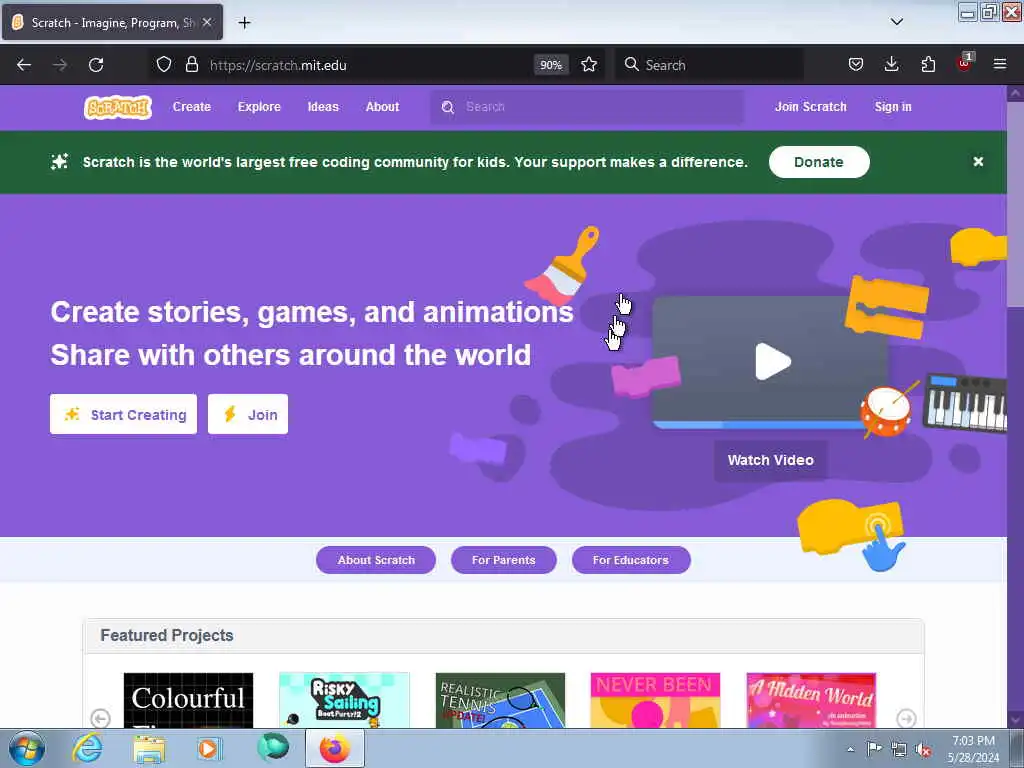Open the Explore page link
The width and height of the screenshot is (1024, 768).
coord(259,106)
